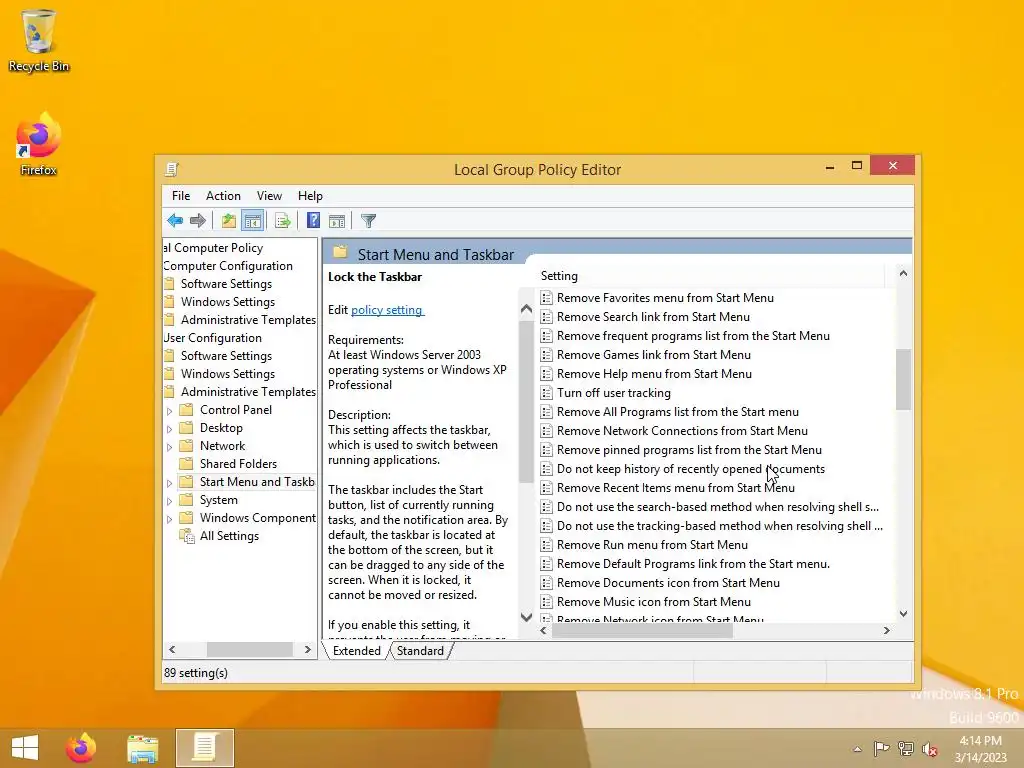Select Shared Folders in the tree
Viewport: 1024px width, 768px height.
click(x=238, y=464)
